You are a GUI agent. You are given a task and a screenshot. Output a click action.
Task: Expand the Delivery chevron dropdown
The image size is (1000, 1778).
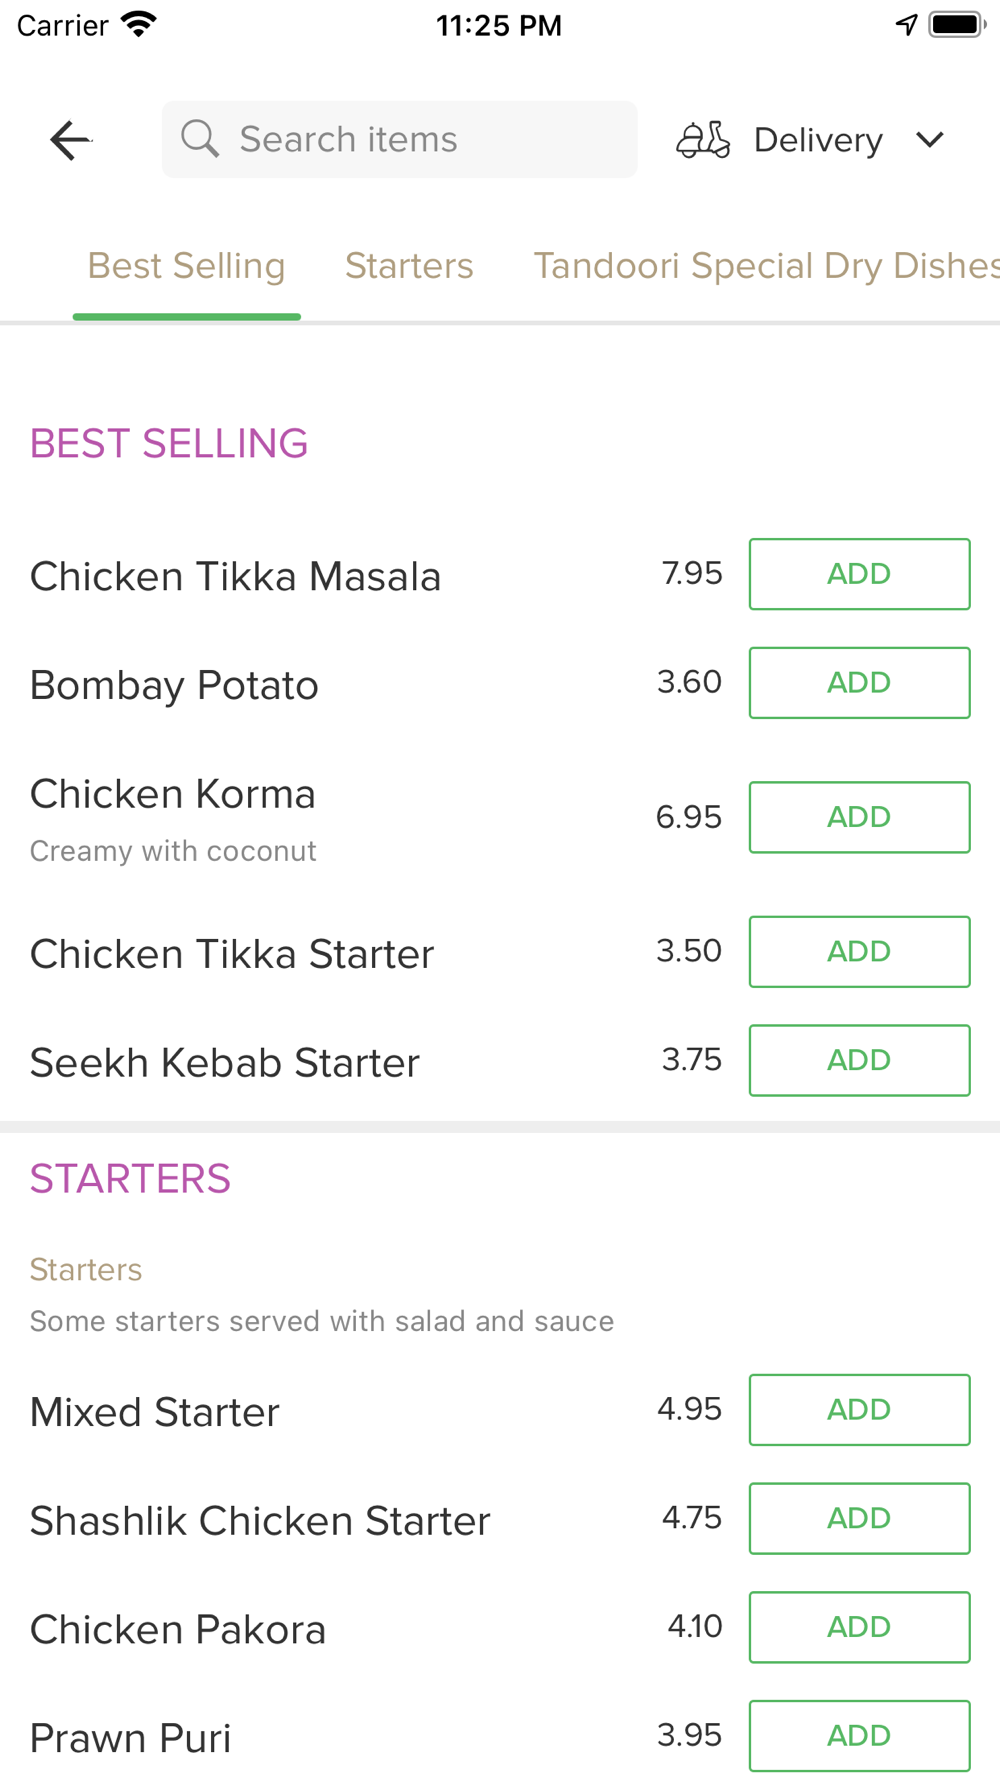pos(930,140)
